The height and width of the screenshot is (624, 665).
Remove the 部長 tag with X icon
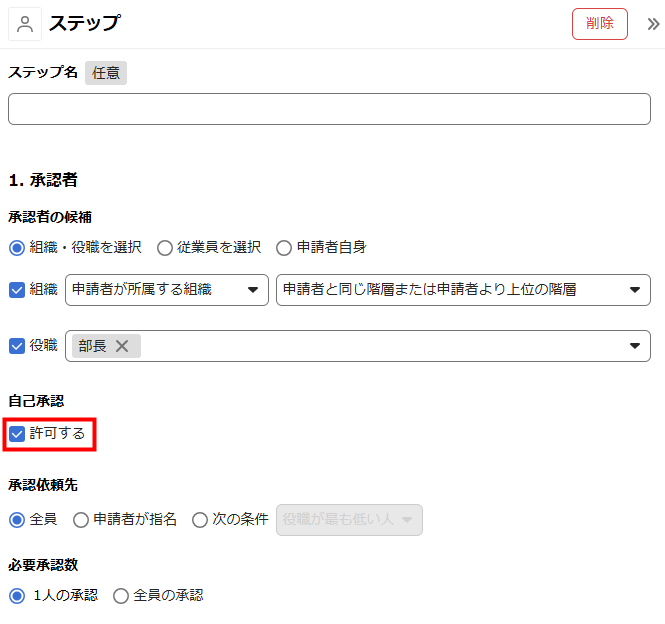pos(122,346)
